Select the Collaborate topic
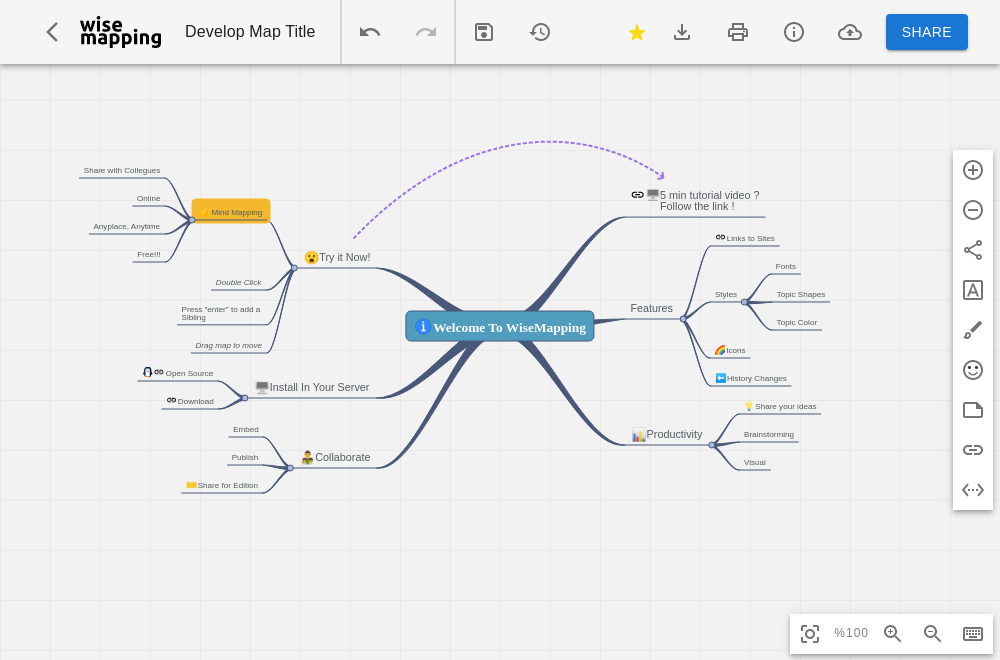This screenshot has width=1000, height=660. pos(335,457)
